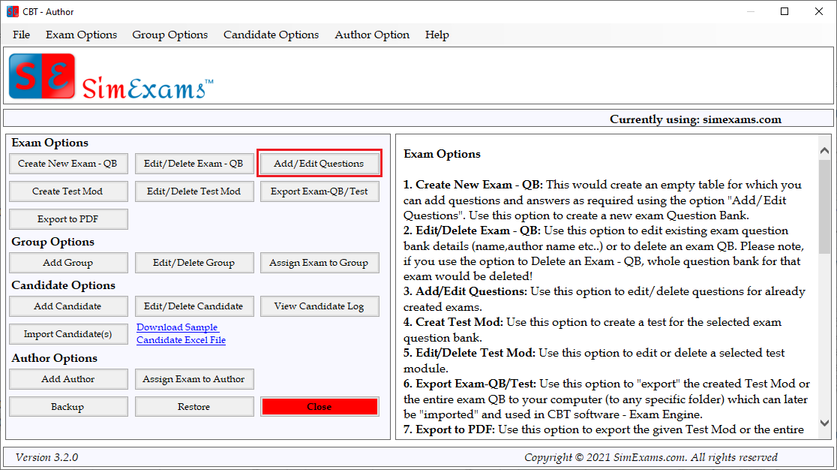Click Edit/Delete Group button
This screenshot has width=837, height=470.
194,263
